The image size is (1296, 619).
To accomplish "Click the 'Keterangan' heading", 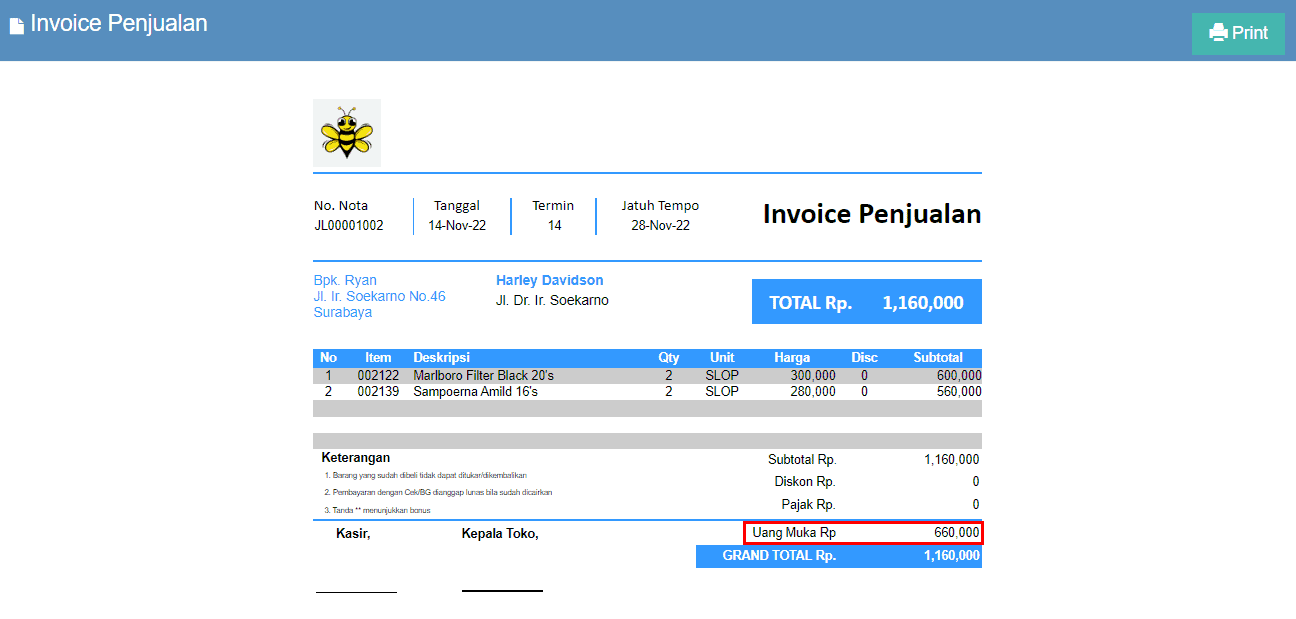I will [356, 458].
